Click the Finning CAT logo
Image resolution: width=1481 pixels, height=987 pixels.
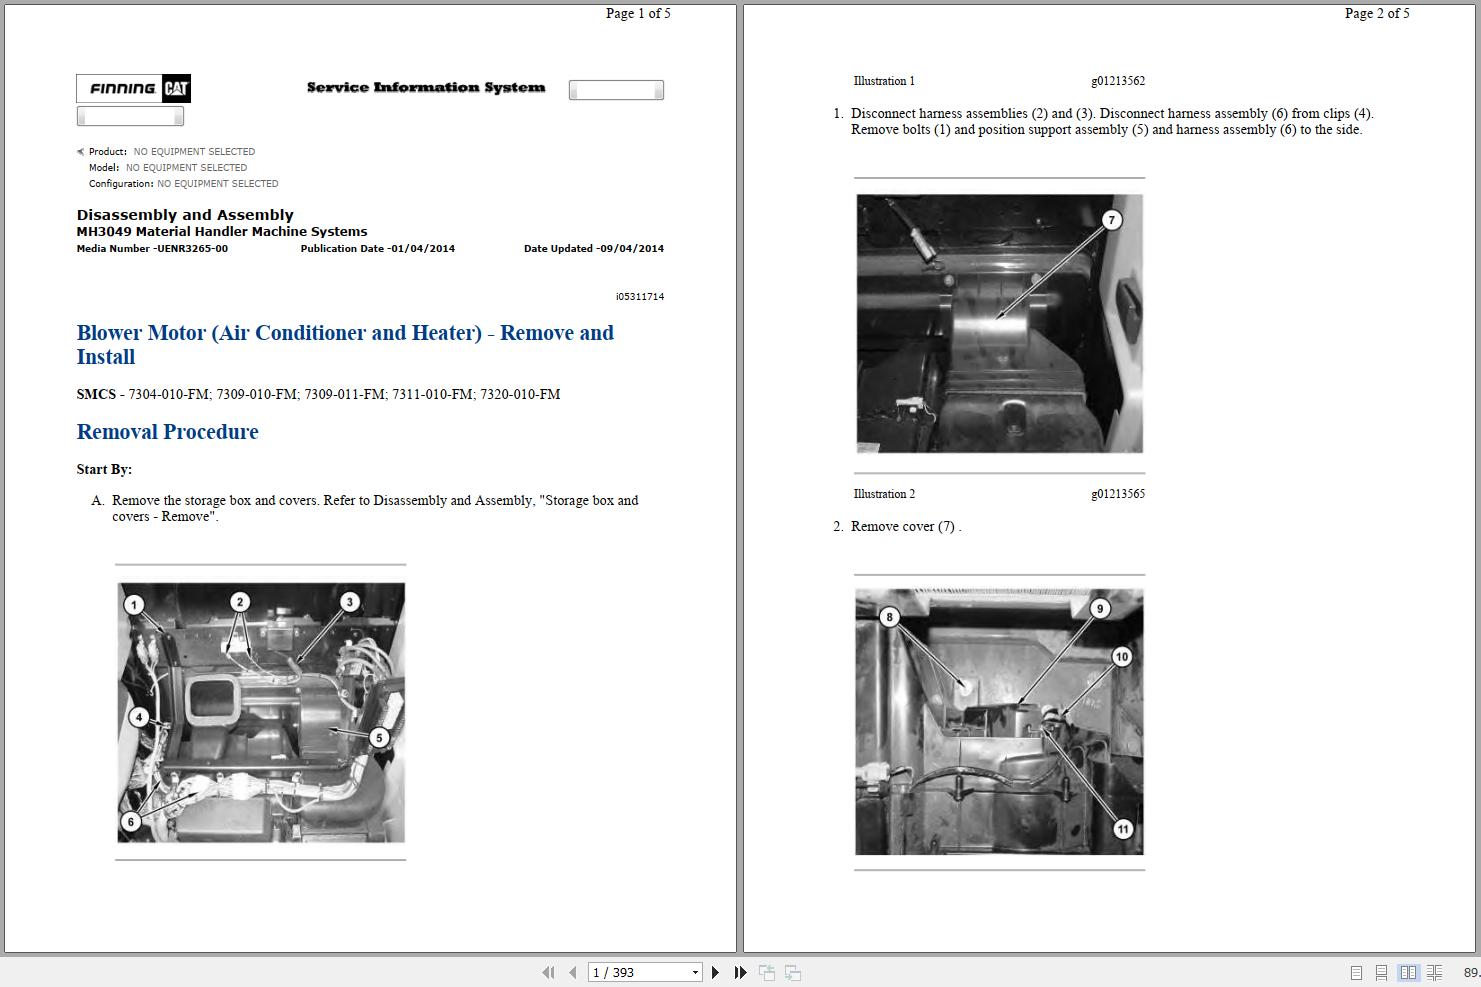click(134, 88)
